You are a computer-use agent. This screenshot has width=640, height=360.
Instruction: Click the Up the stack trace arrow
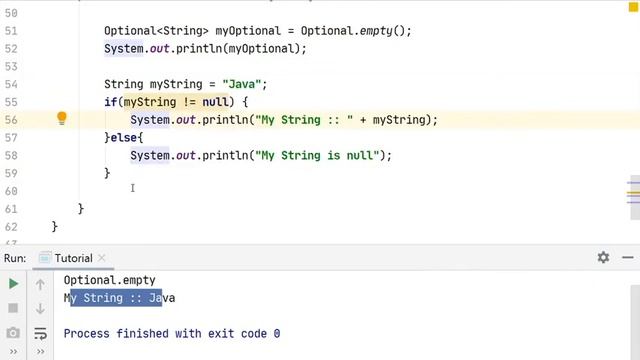pos(40,284)
